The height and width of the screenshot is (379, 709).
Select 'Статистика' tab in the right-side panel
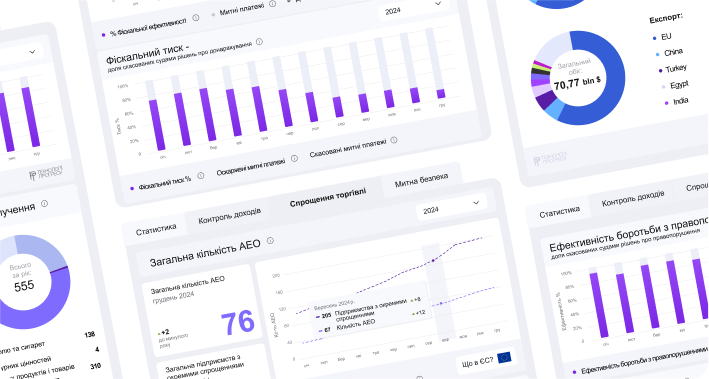(559, 211)
